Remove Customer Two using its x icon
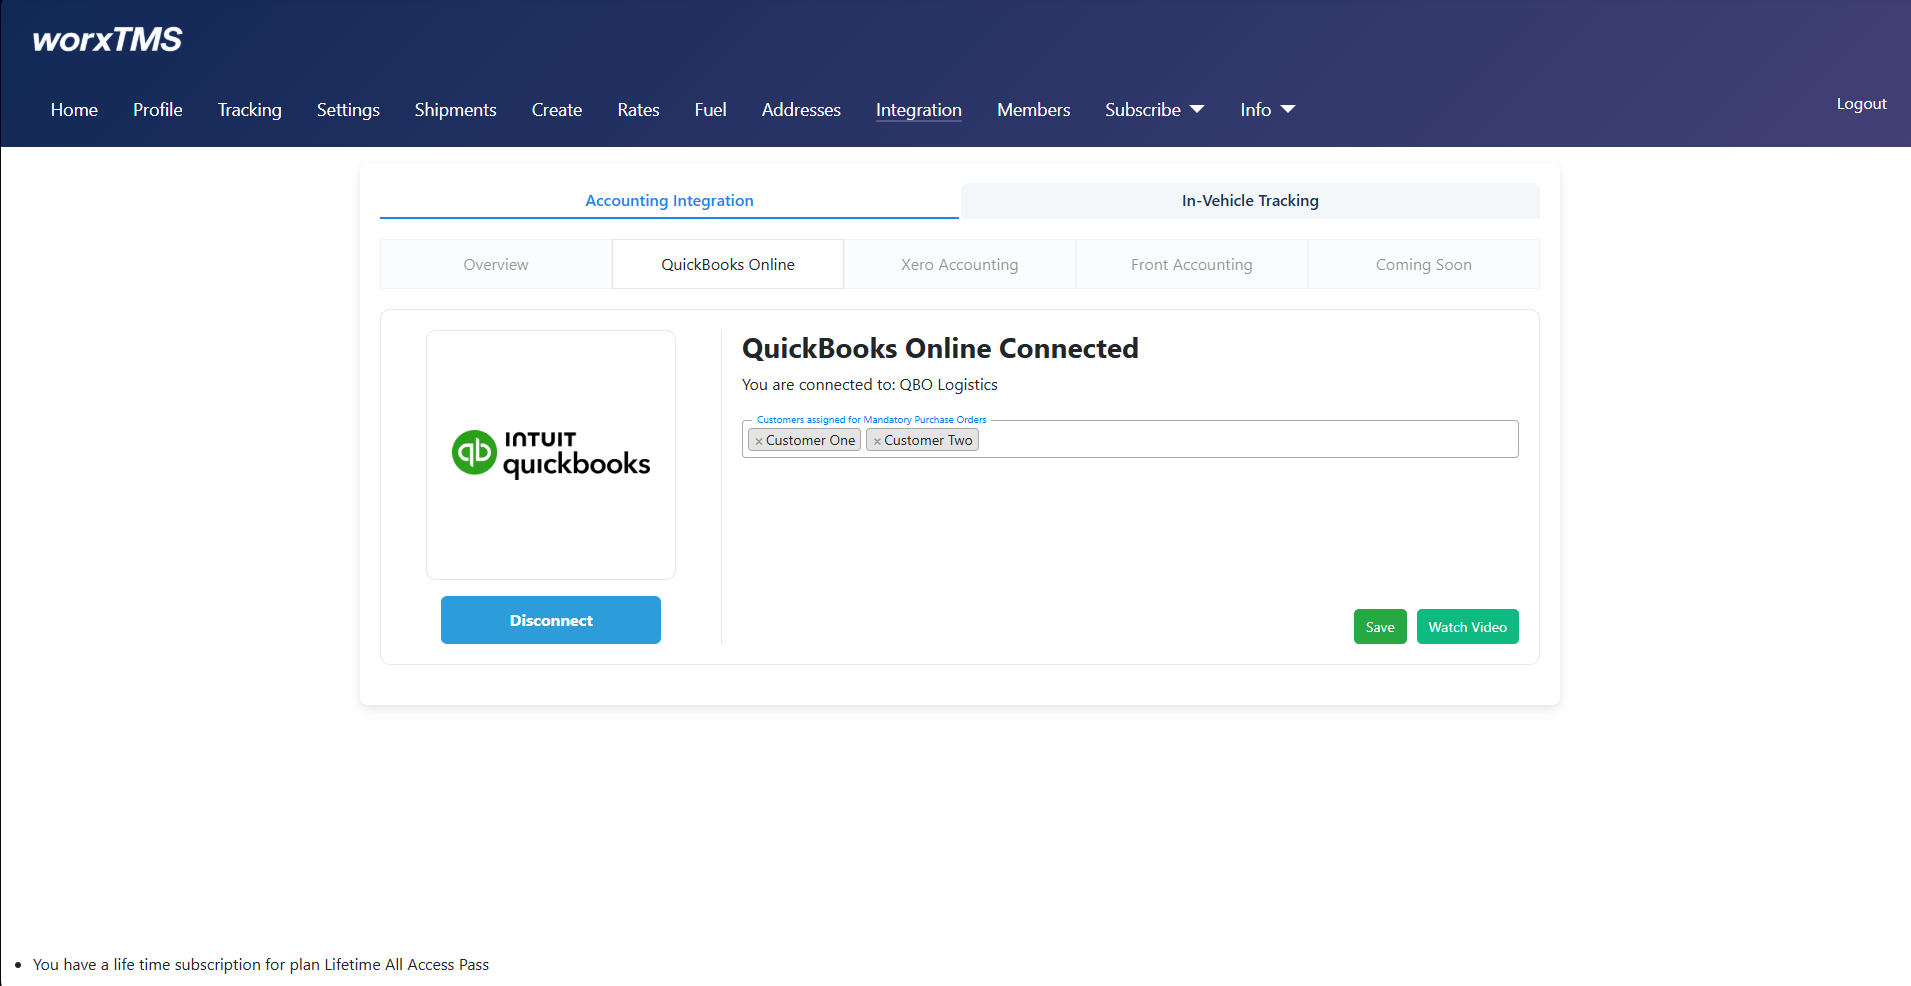Image resolution: width=1911 pixels, height=986 pixels. [x=877, y=440]
